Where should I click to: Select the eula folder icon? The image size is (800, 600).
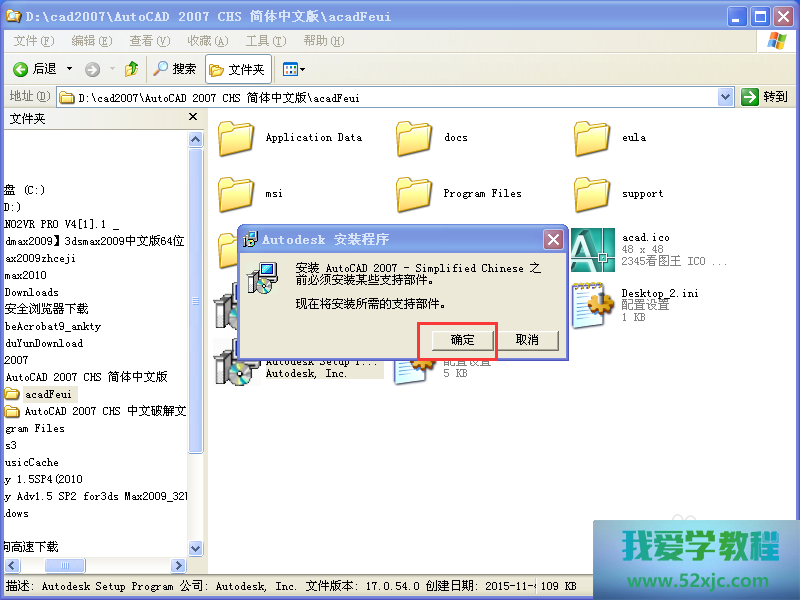[x=593, y=138]
